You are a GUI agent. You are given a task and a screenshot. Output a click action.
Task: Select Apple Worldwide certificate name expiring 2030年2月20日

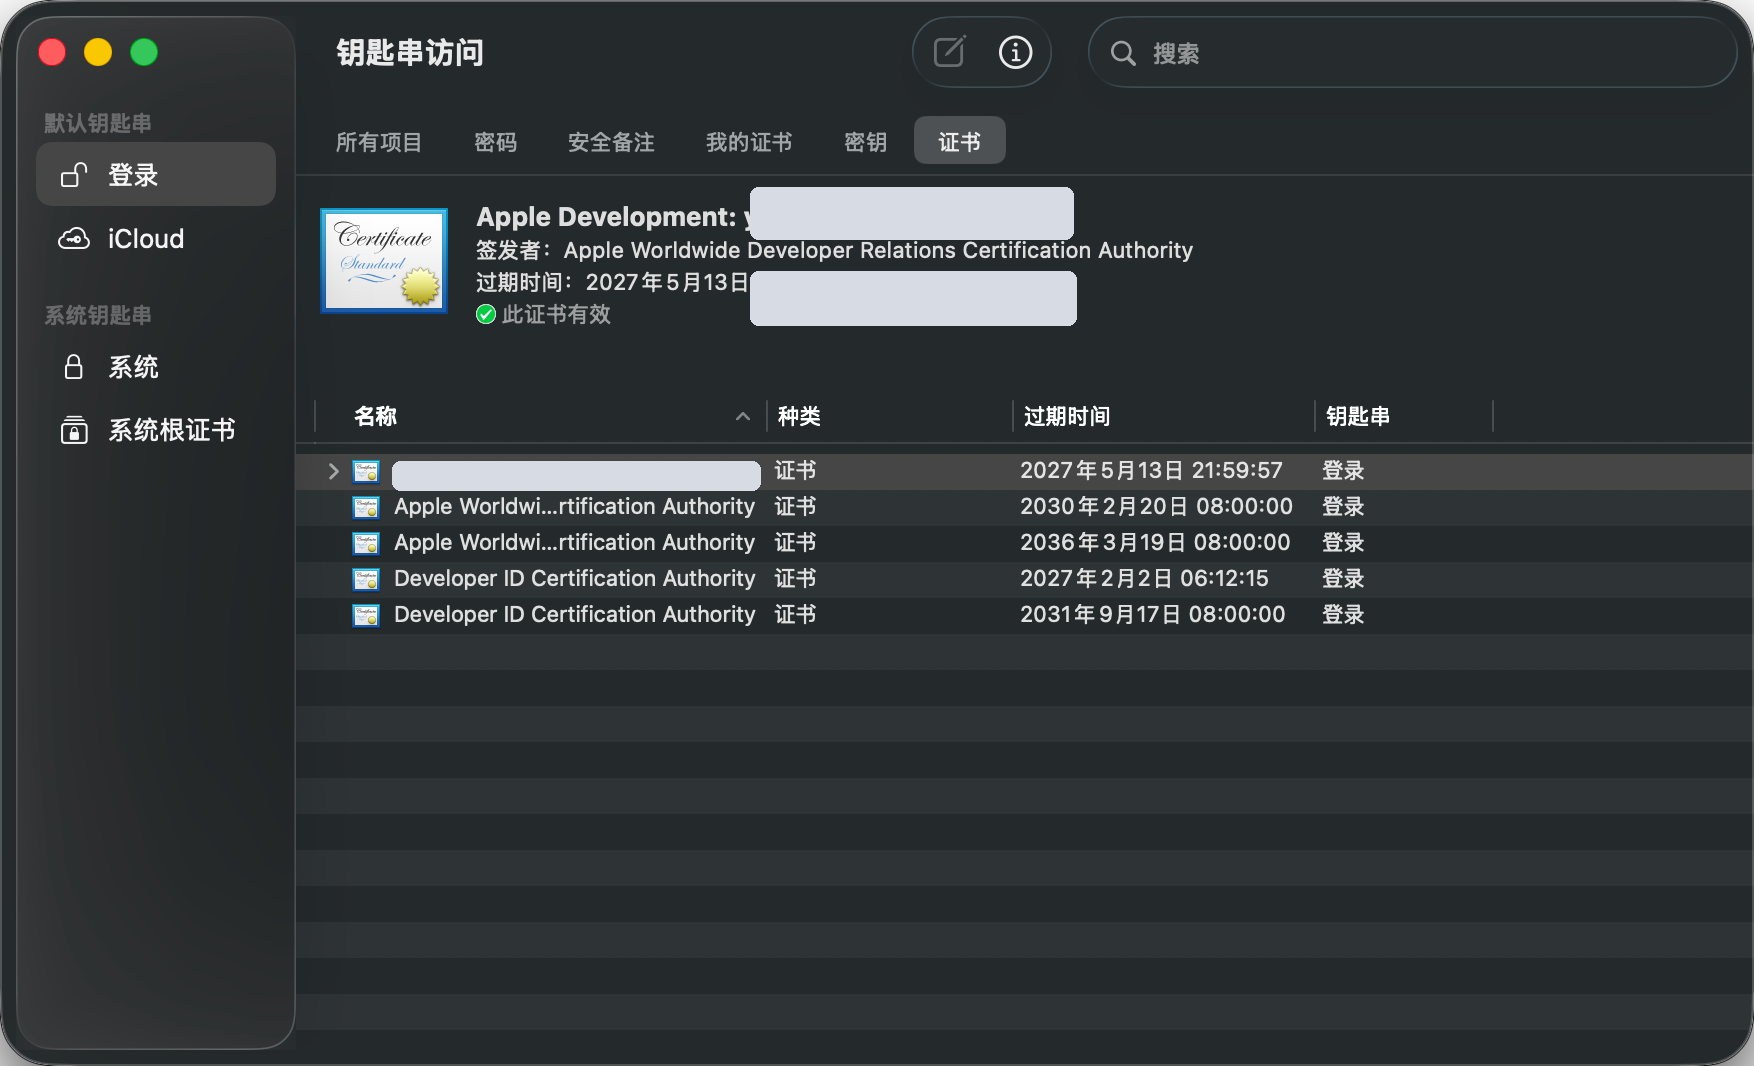pos(574,507)
